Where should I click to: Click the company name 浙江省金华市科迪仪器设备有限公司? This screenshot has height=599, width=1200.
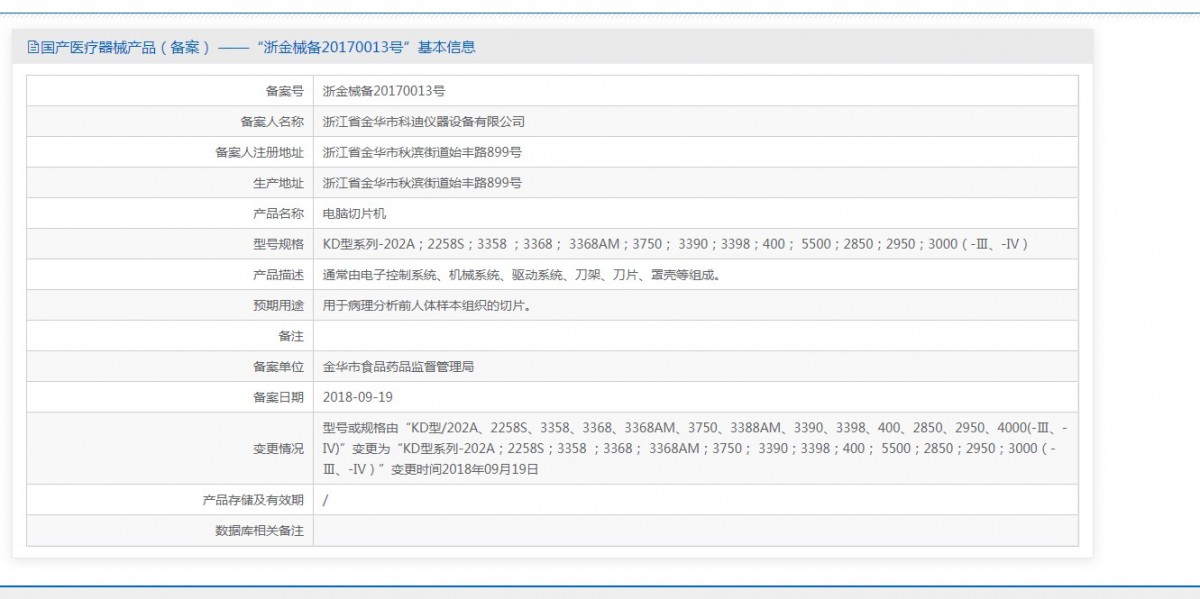pos(424,122)
